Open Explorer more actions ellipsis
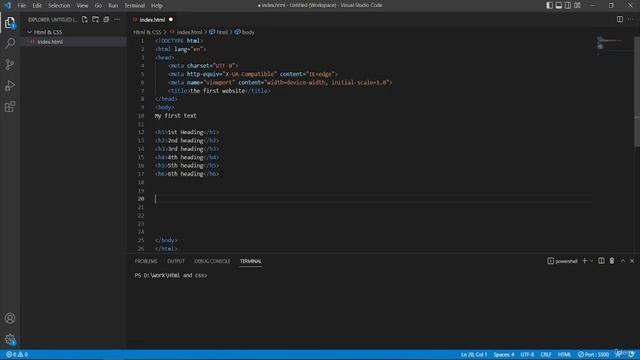This screenshot has height=360, width=640. click(x=117, y=19)
